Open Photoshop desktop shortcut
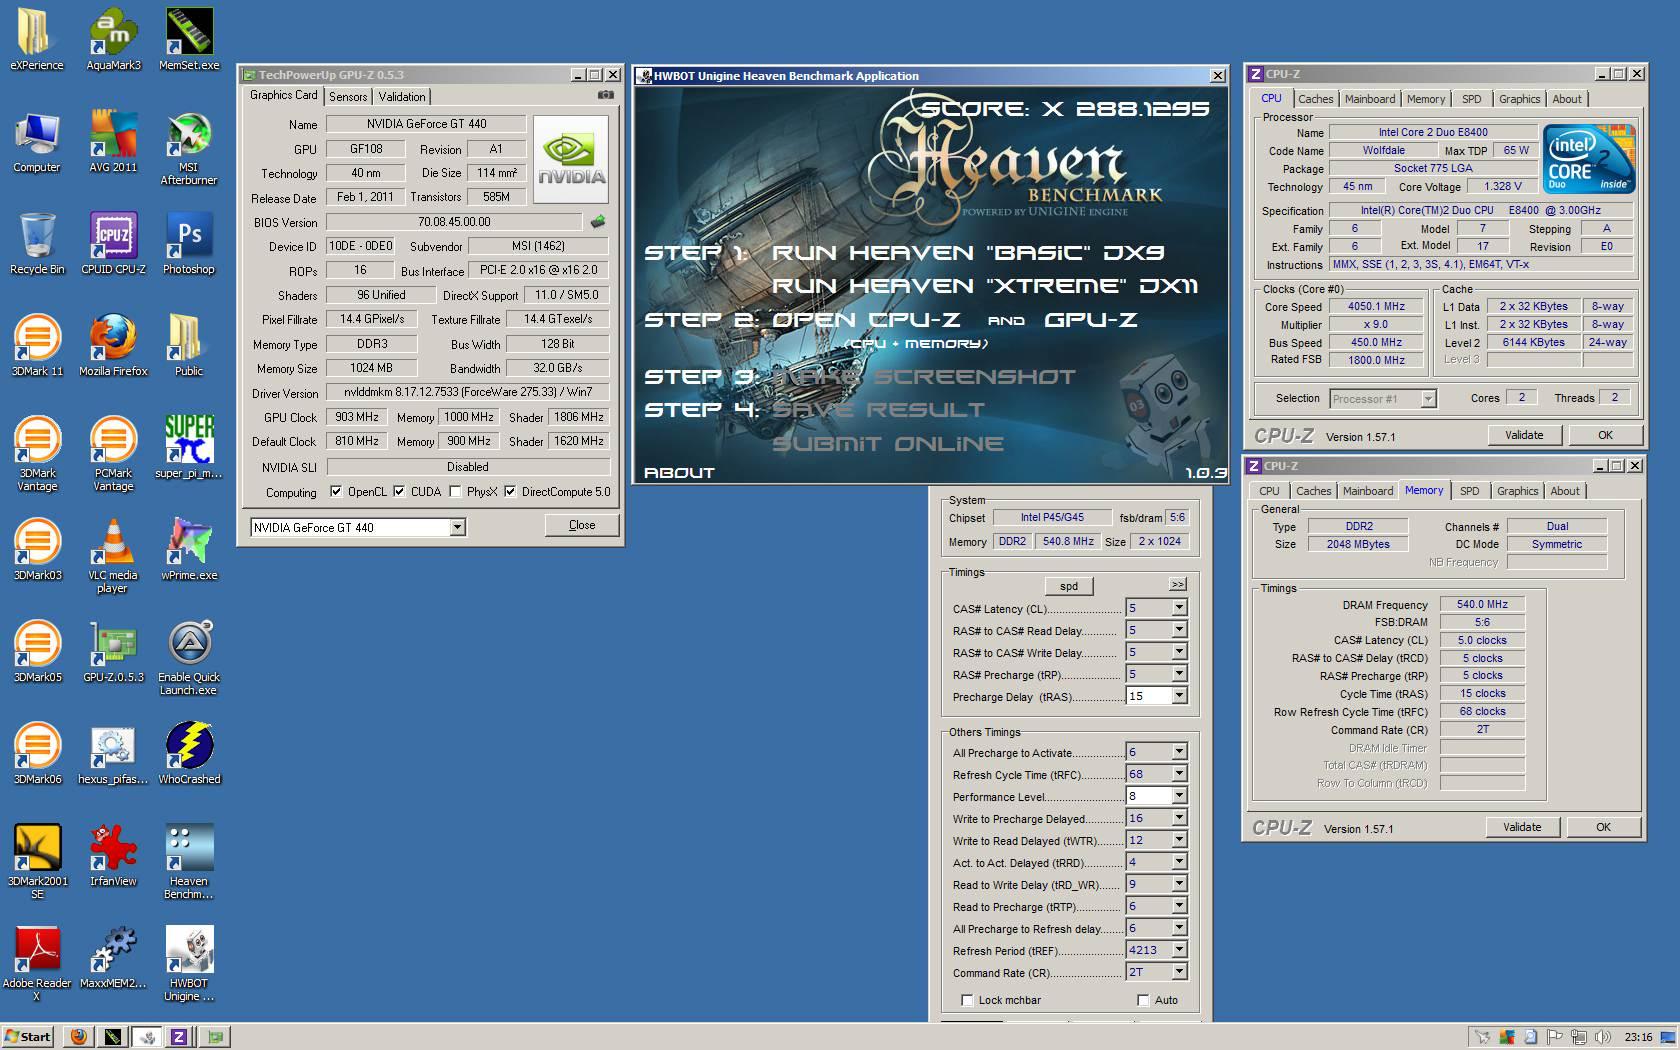 tap(189, 244)
